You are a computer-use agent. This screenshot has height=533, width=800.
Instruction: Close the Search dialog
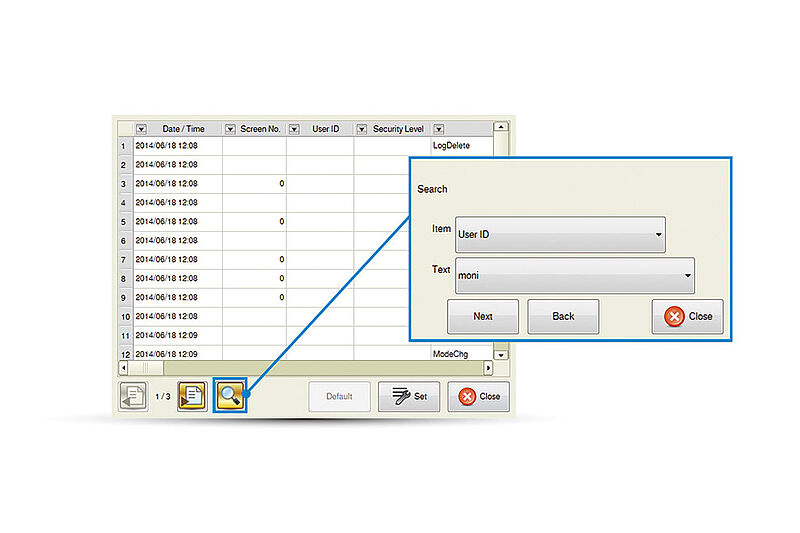687,316
